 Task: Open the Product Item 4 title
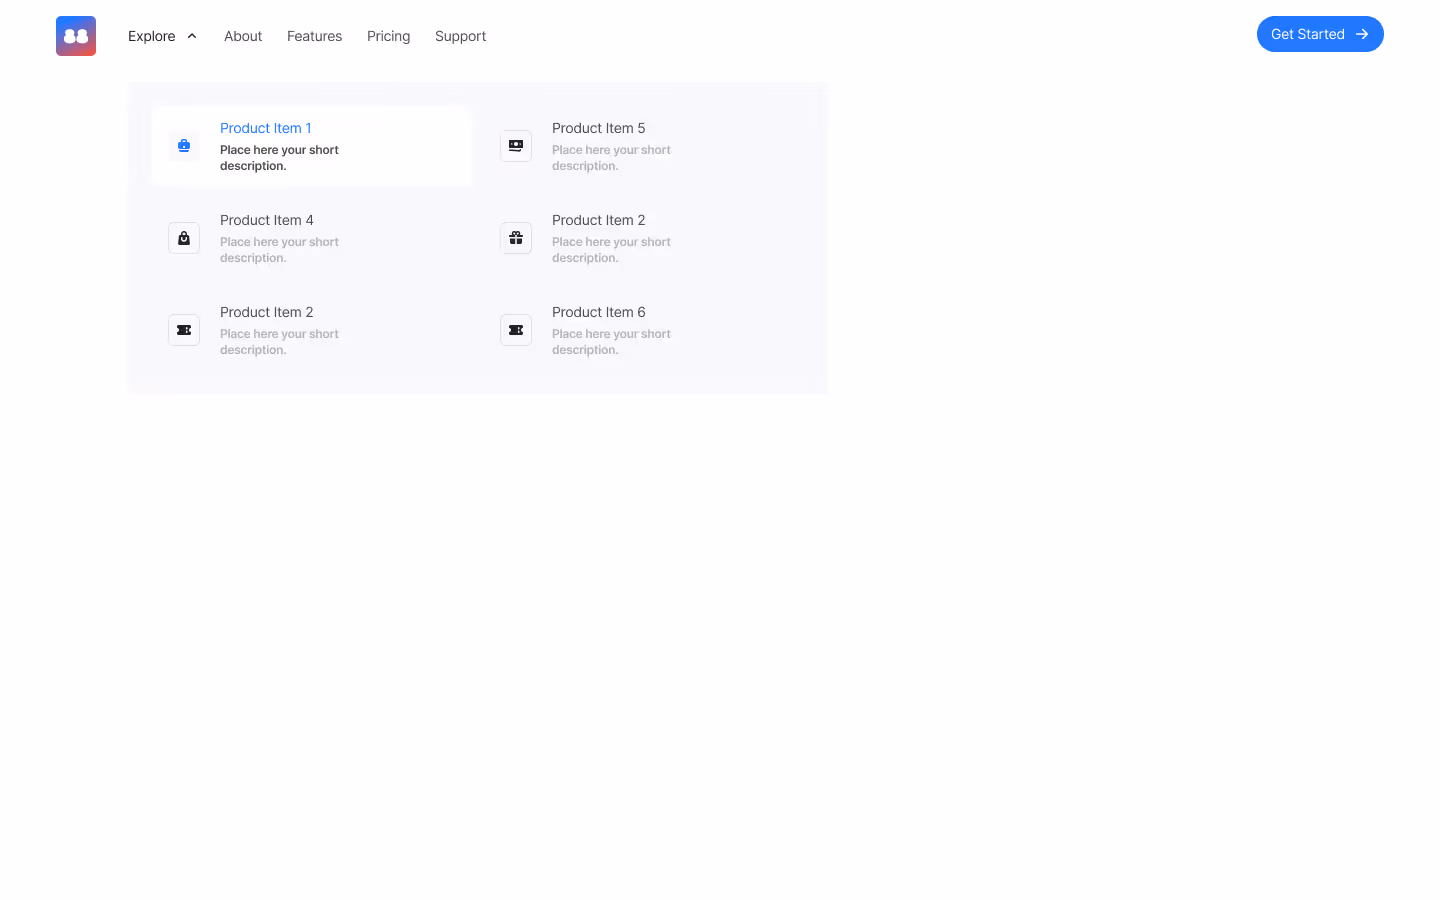pos(267,220)
